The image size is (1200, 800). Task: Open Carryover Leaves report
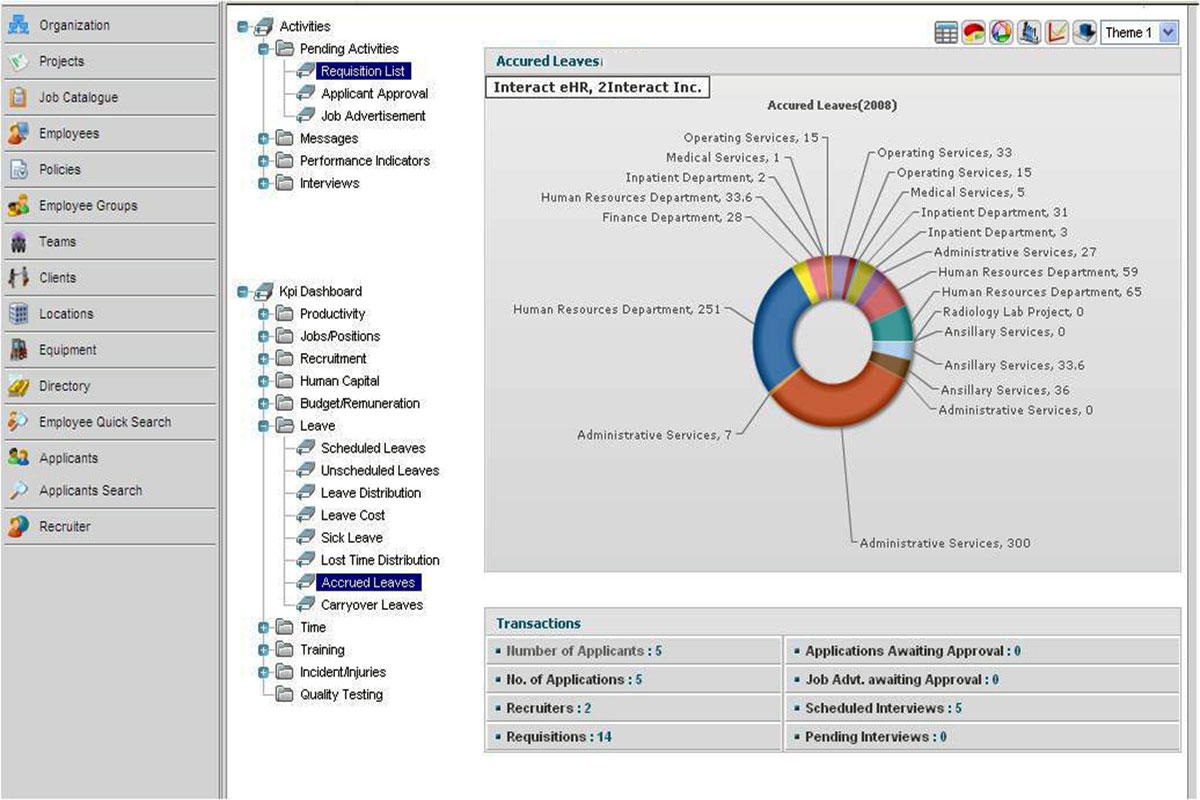coord(372,605)
